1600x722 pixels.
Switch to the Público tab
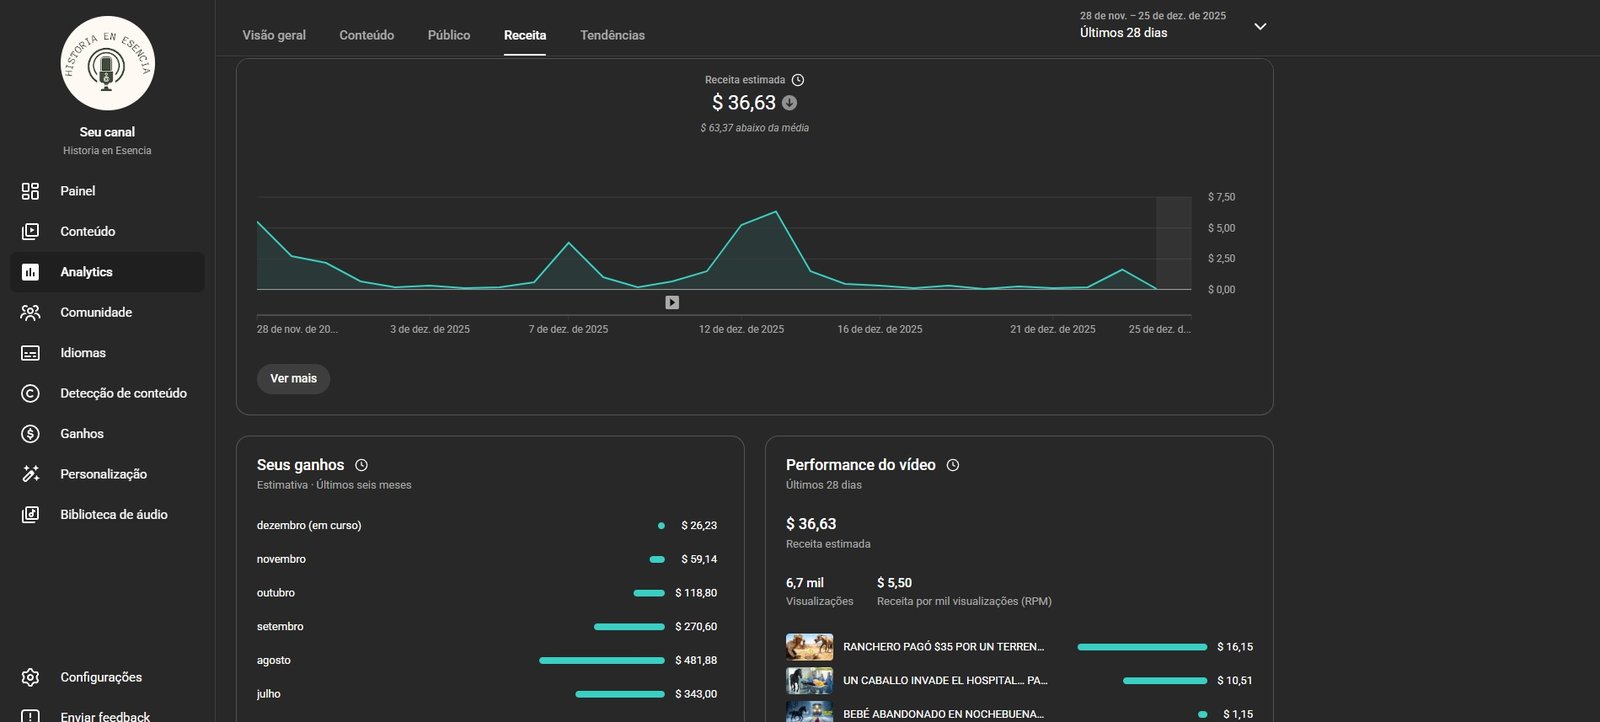[449, 35]
